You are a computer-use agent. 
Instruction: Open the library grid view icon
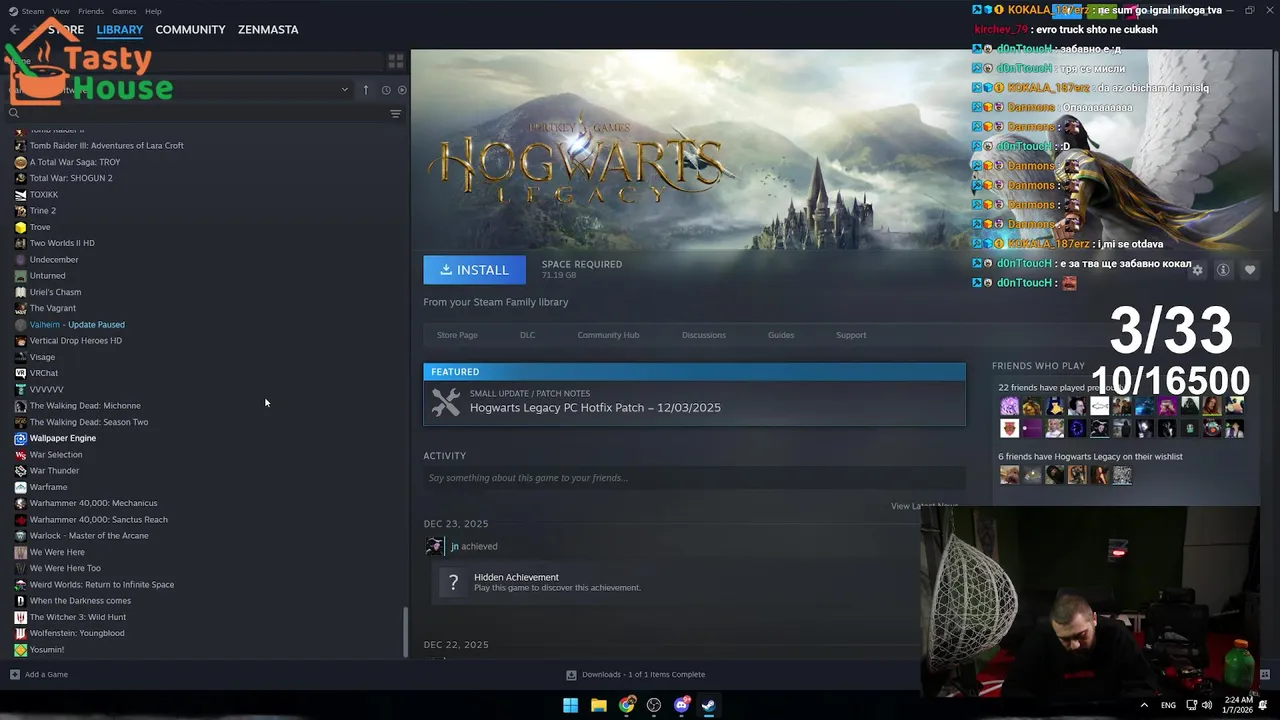pyautogui.click(x=396, y=62)
